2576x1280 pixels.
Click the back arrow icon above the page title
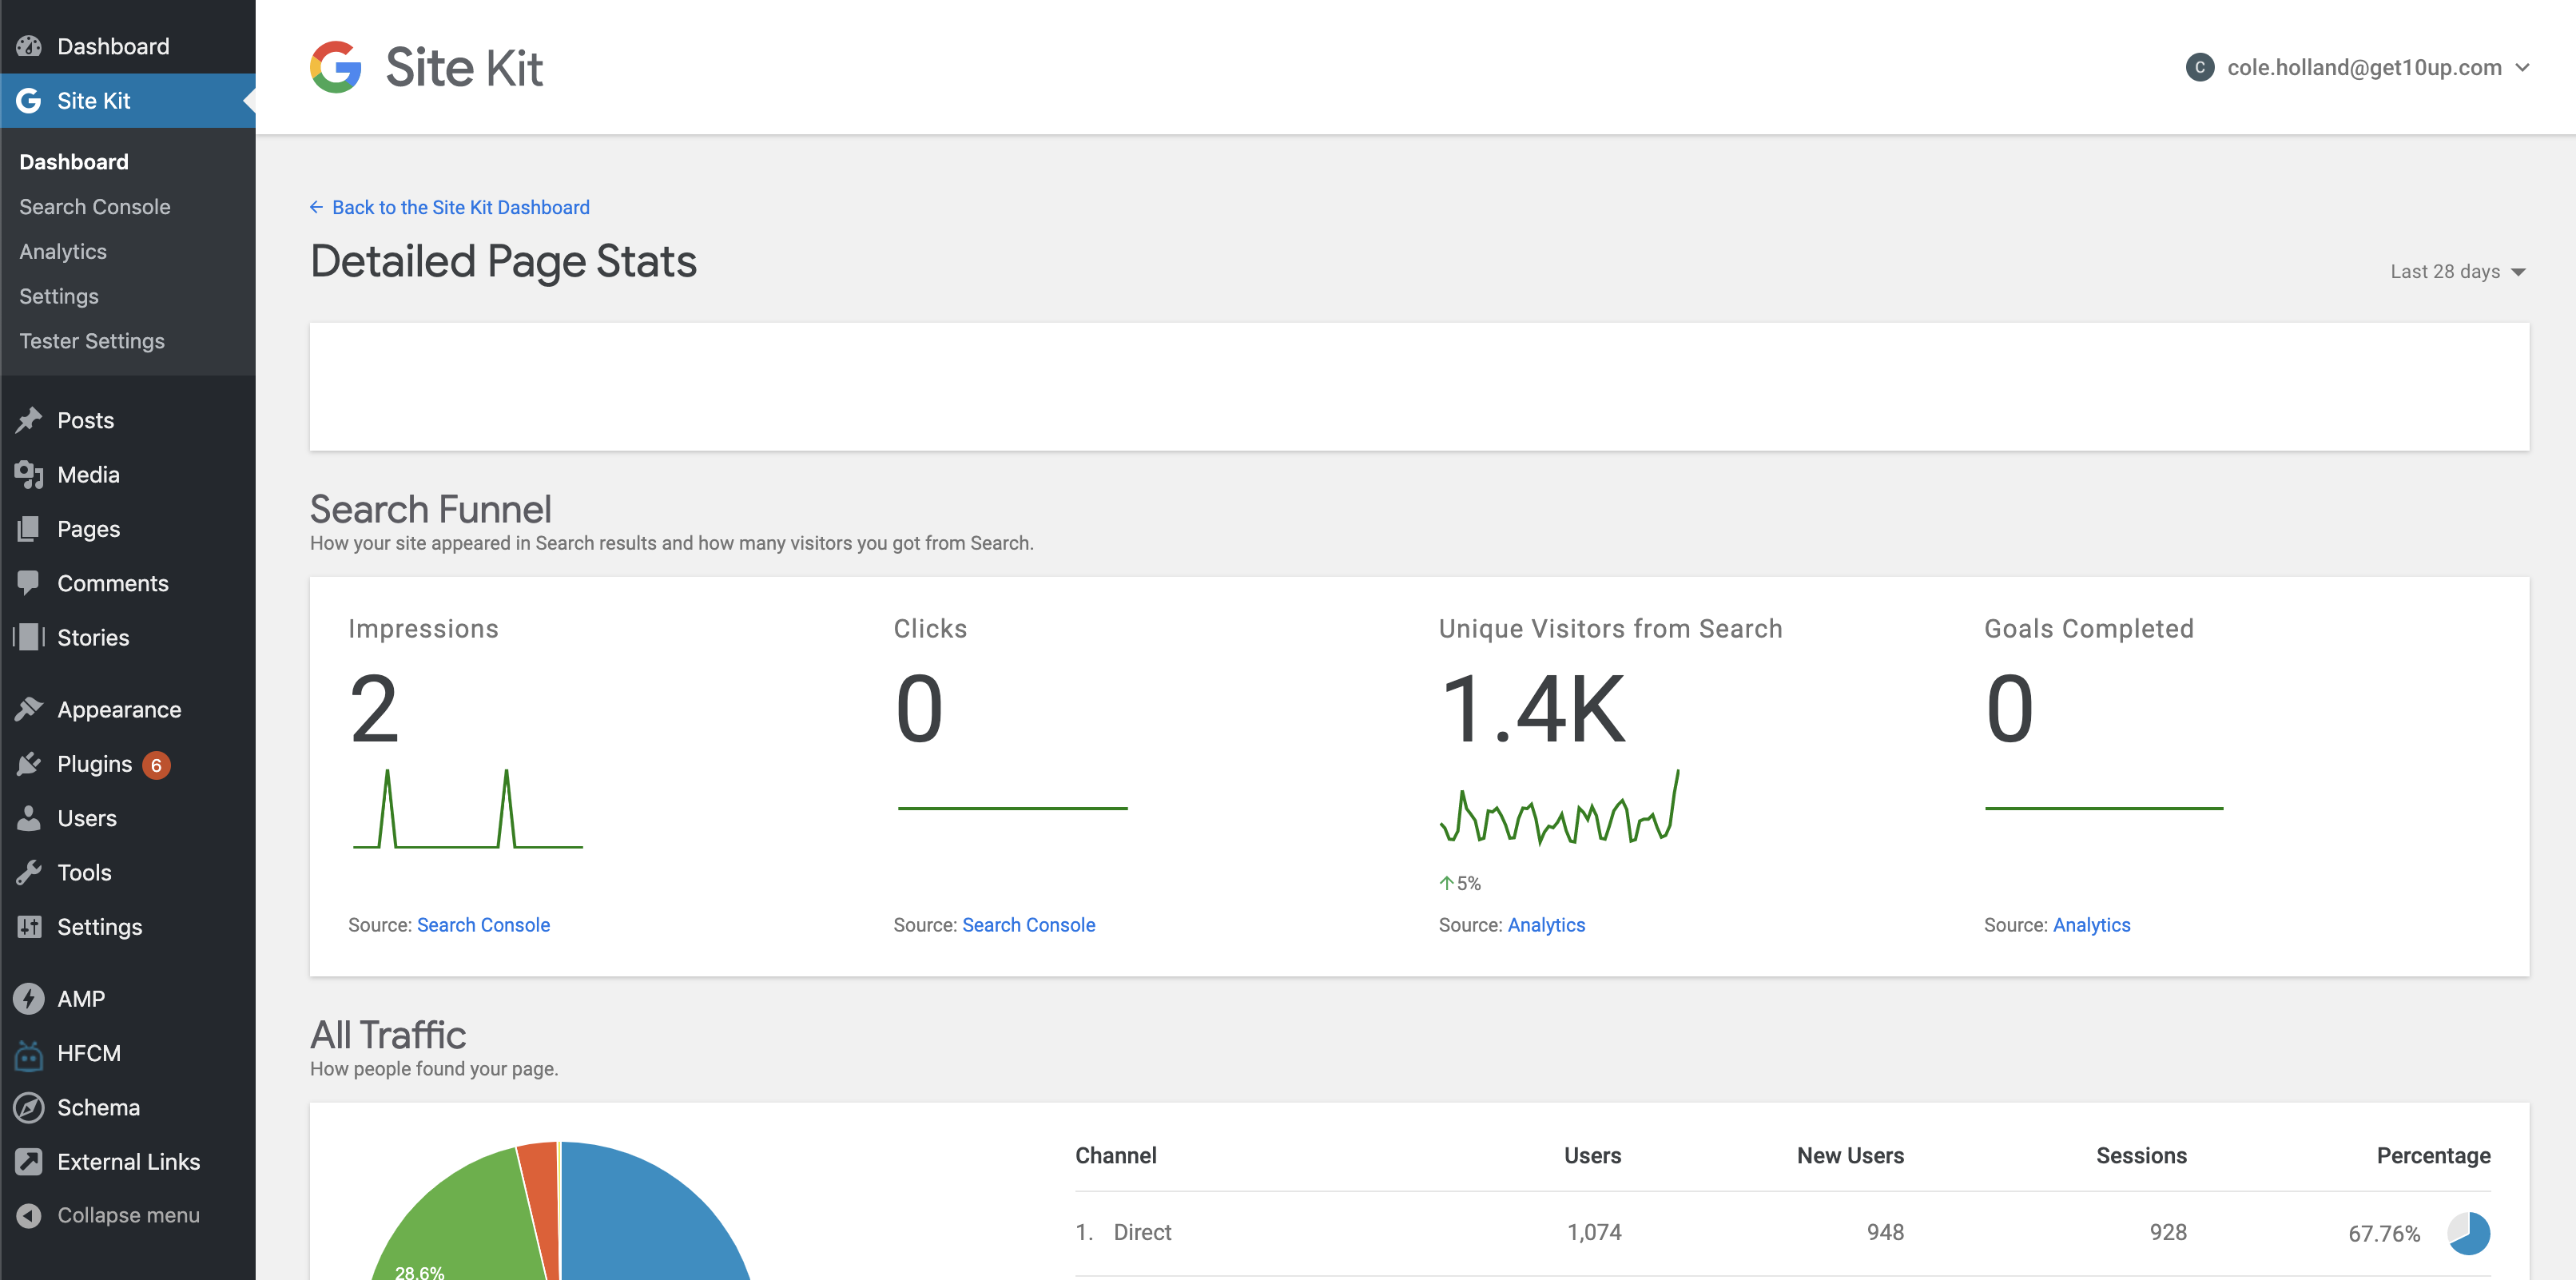[316, 207]
